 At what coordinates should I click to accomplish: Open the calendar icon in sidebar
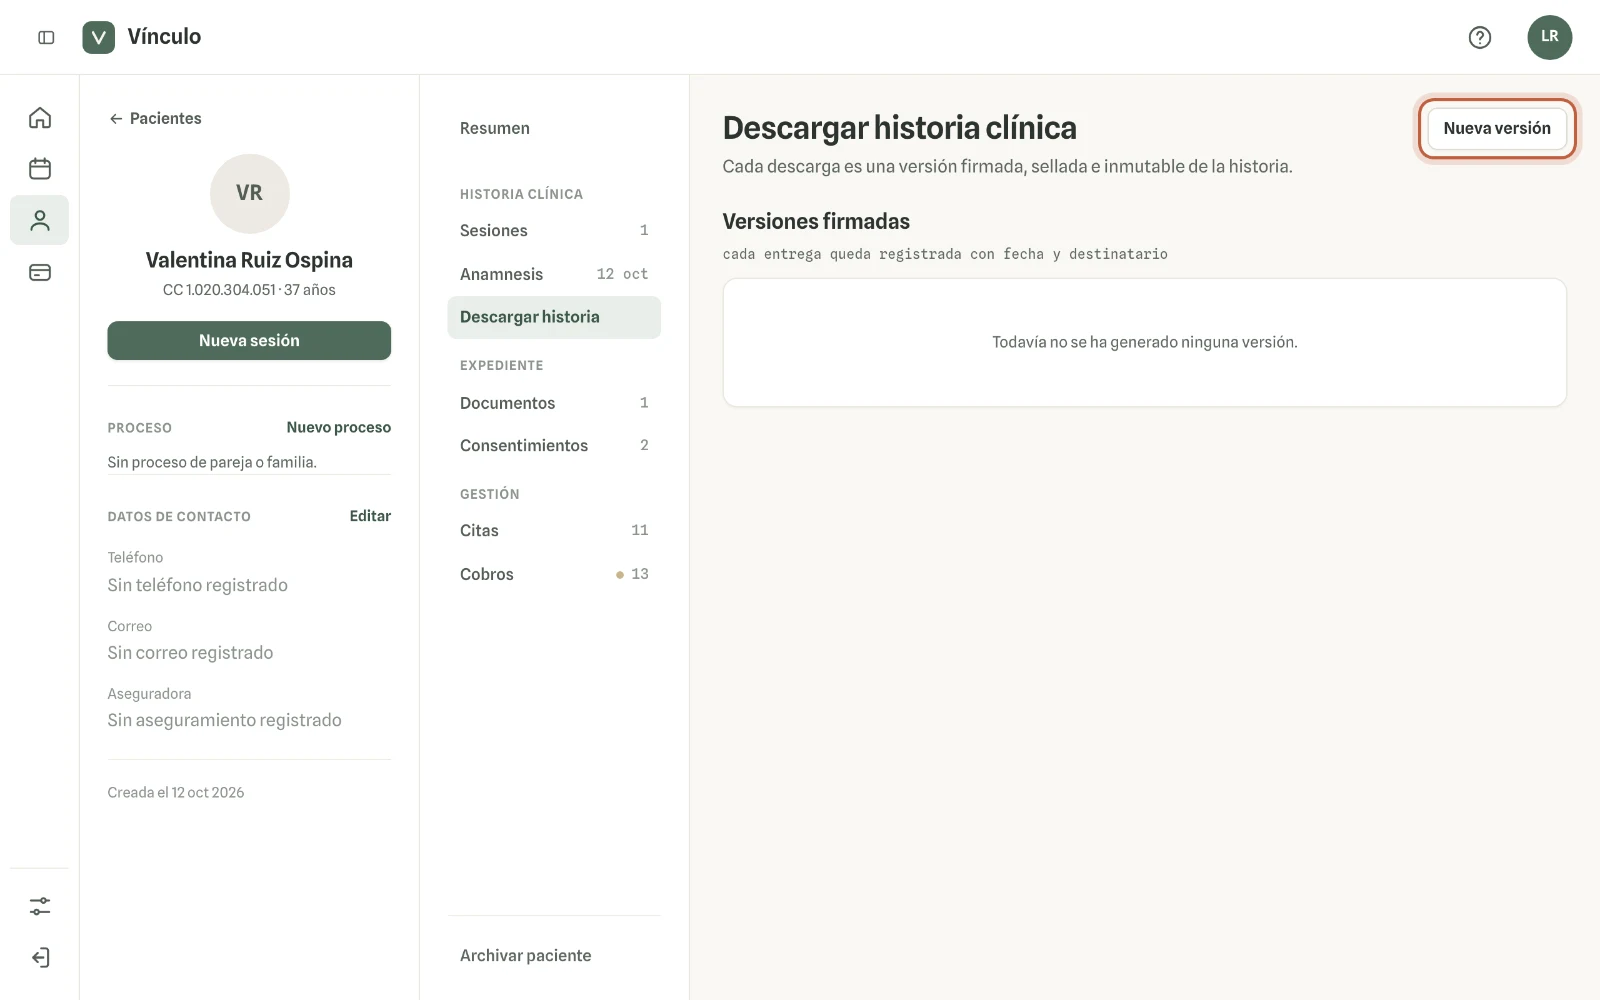40,169
